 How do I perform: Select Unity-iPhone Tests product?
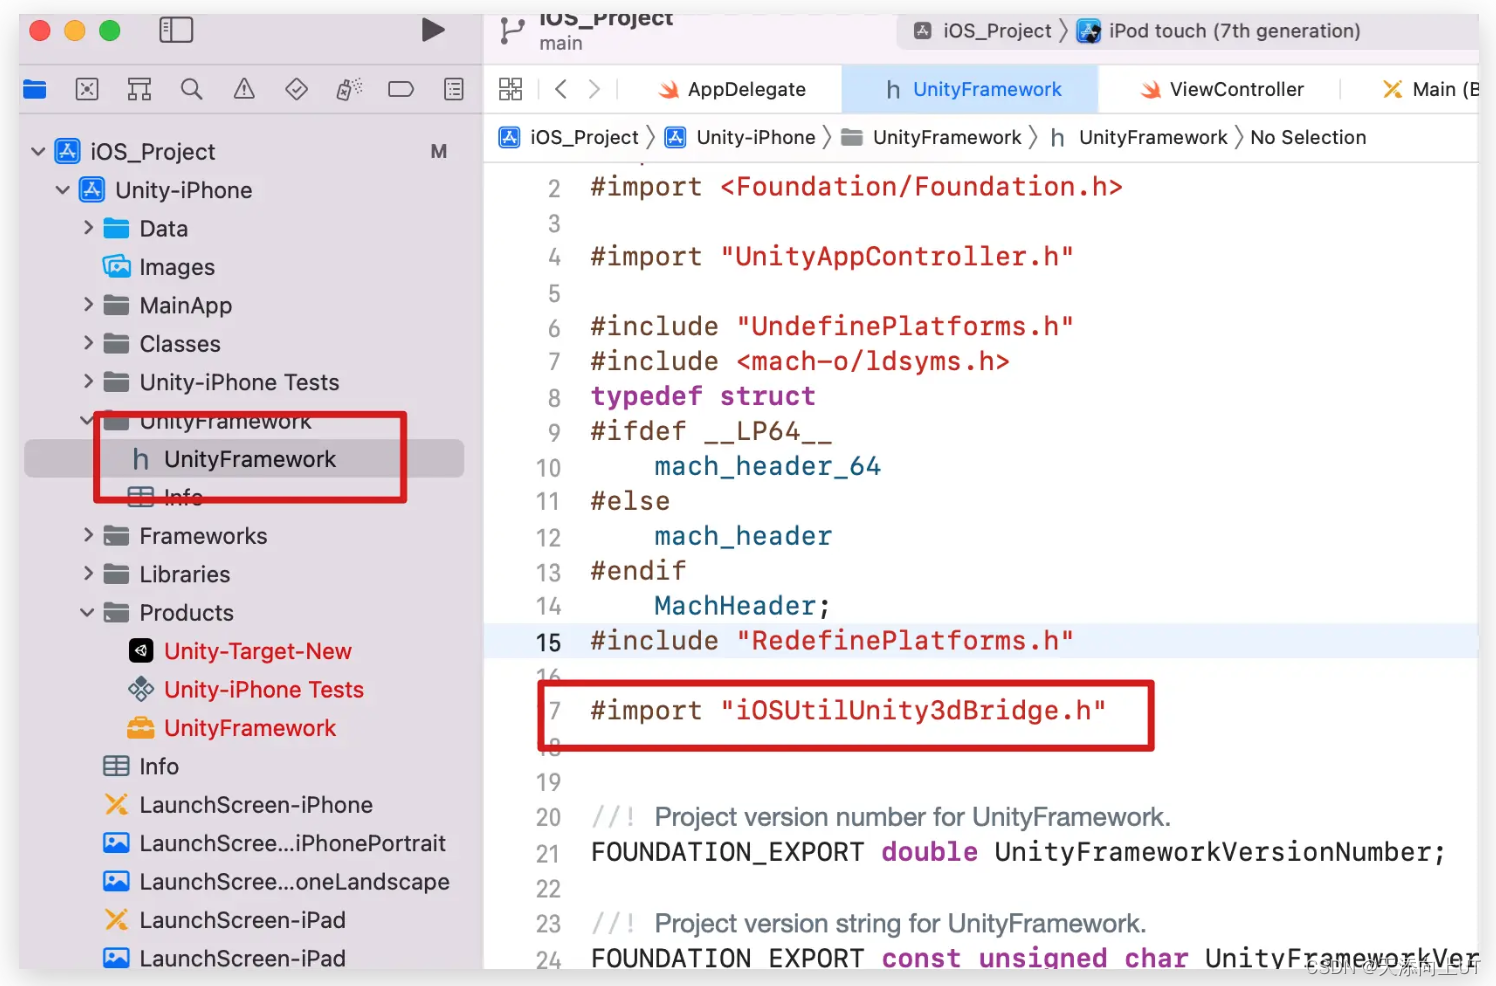coord(246,689)
